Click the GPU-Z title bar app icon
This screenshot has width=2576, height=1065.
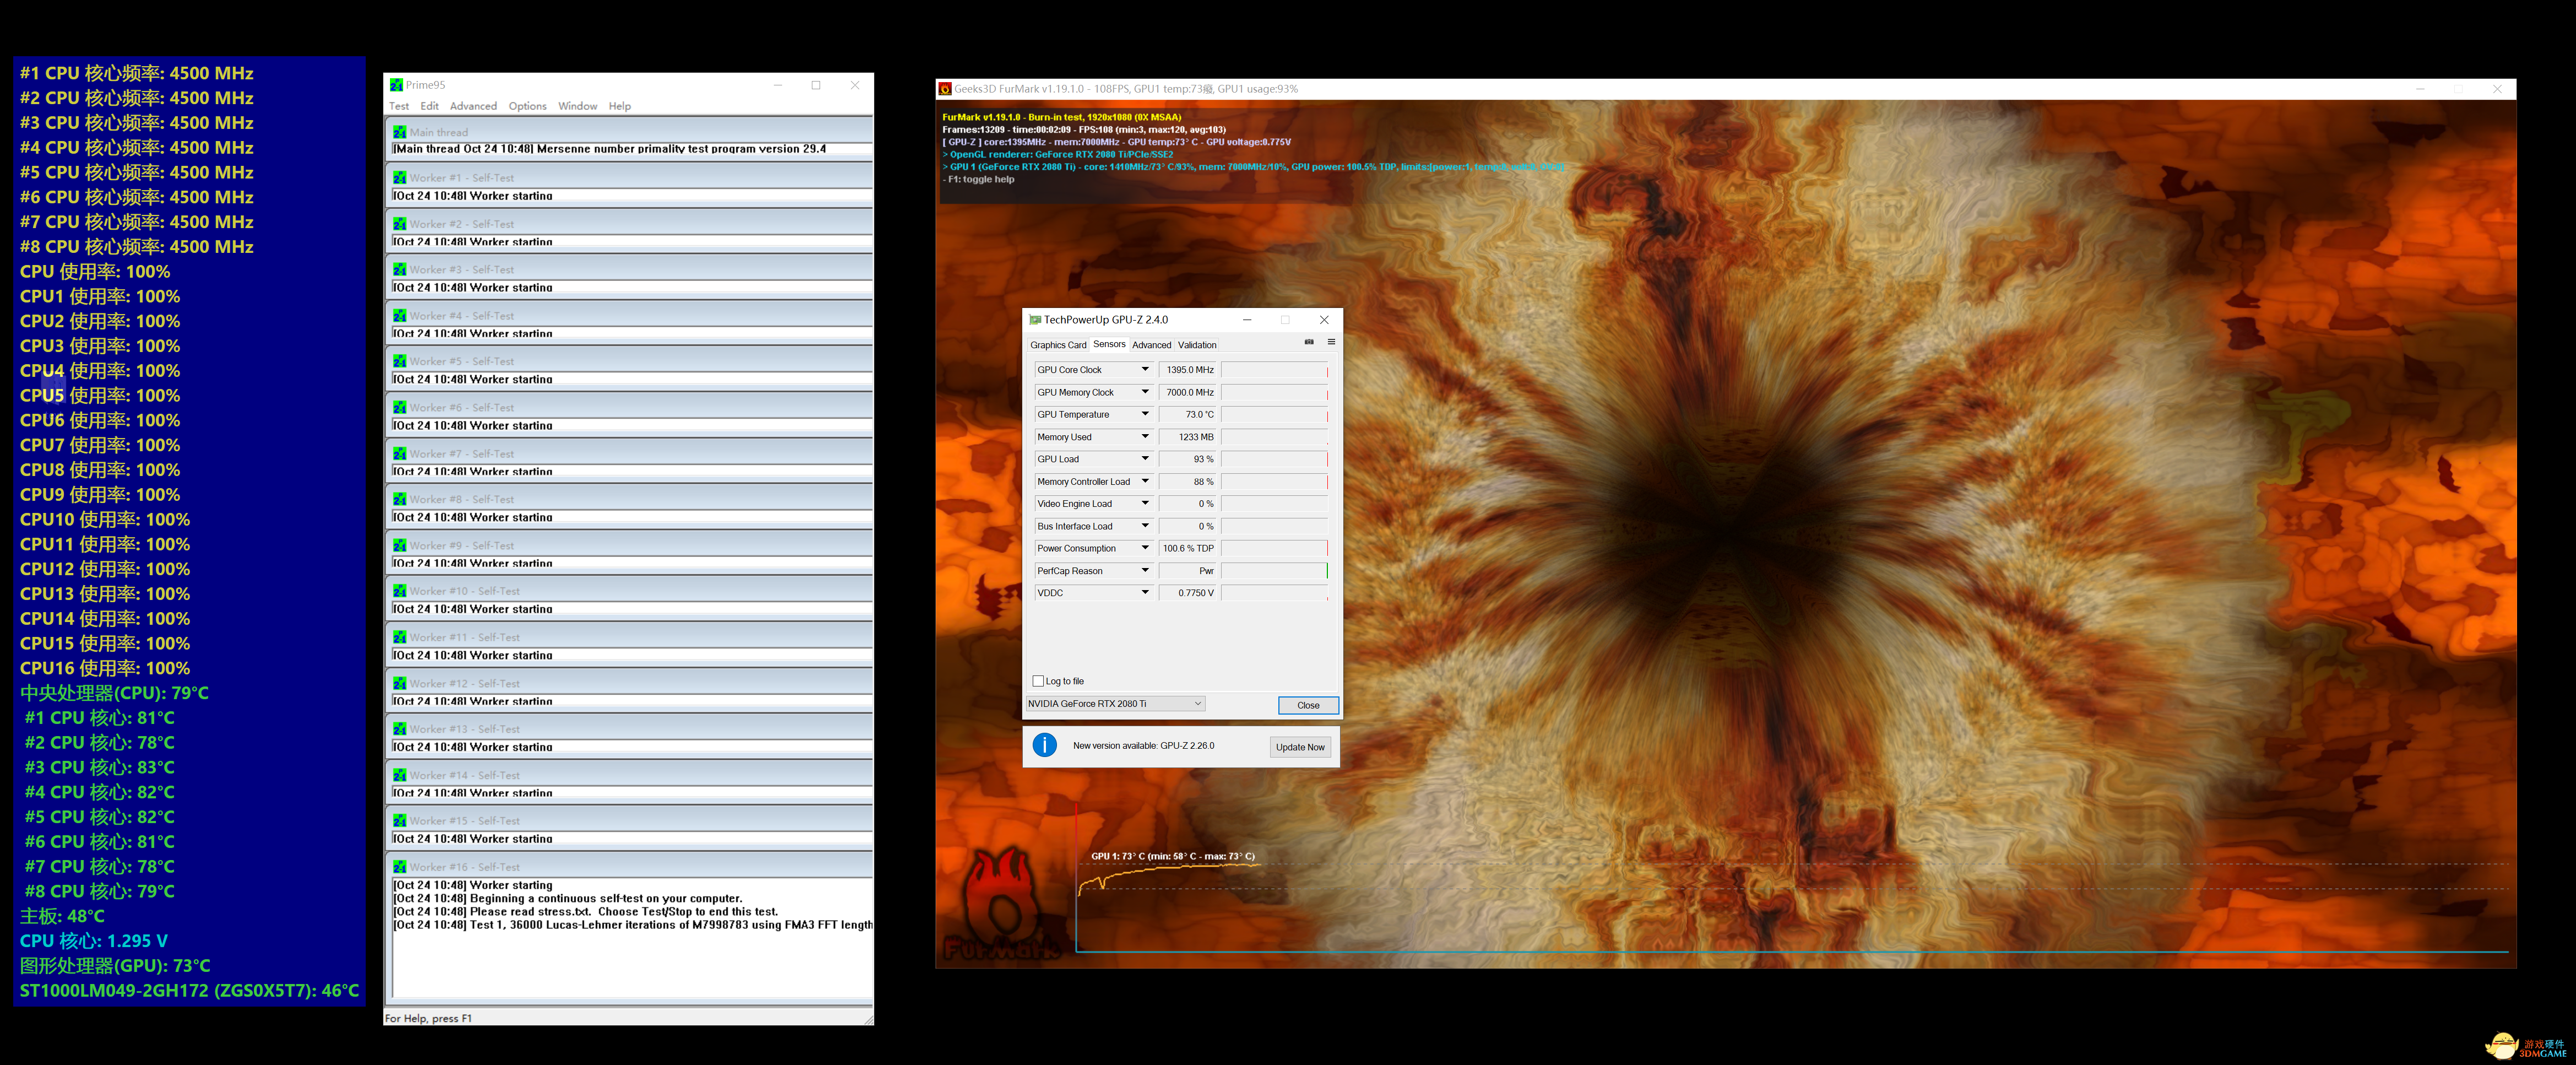(1034, 320)
